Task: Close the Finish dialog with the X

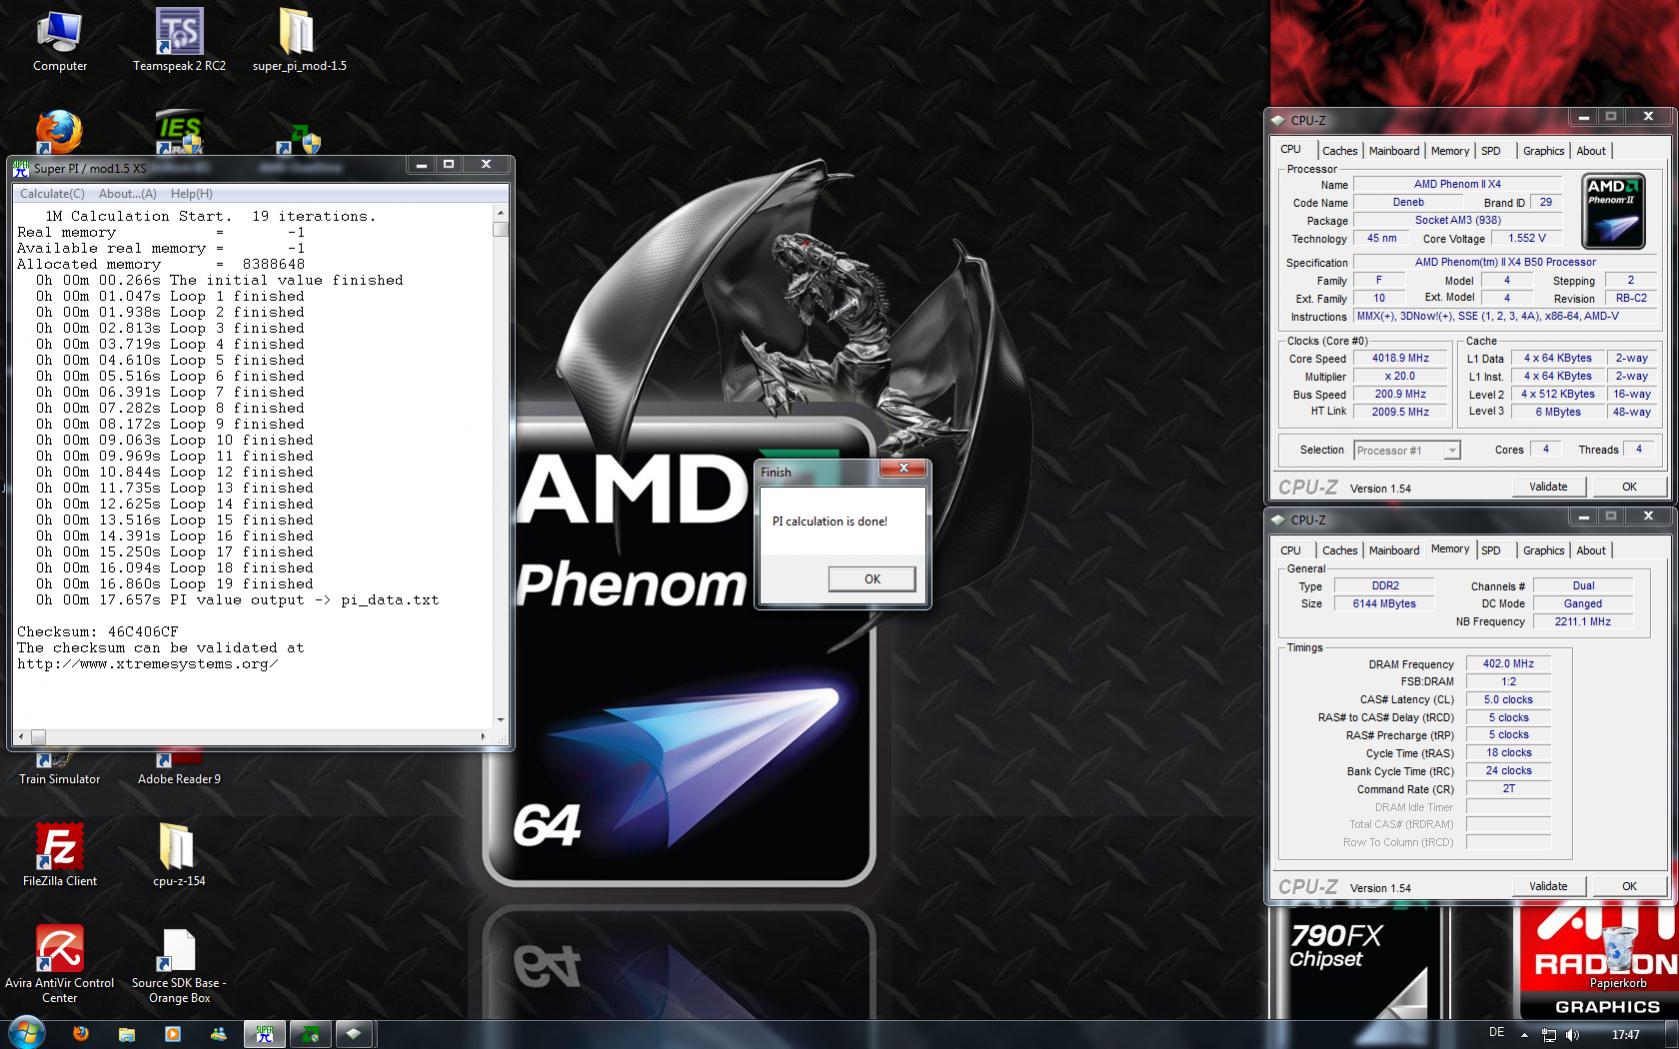Action: (x=904, y=468)
